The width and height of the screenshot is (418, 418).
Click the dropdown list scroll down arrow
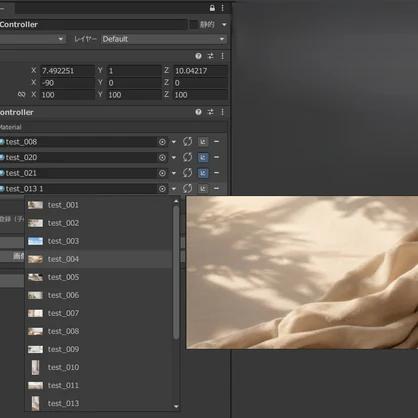(x=176, y=406)
